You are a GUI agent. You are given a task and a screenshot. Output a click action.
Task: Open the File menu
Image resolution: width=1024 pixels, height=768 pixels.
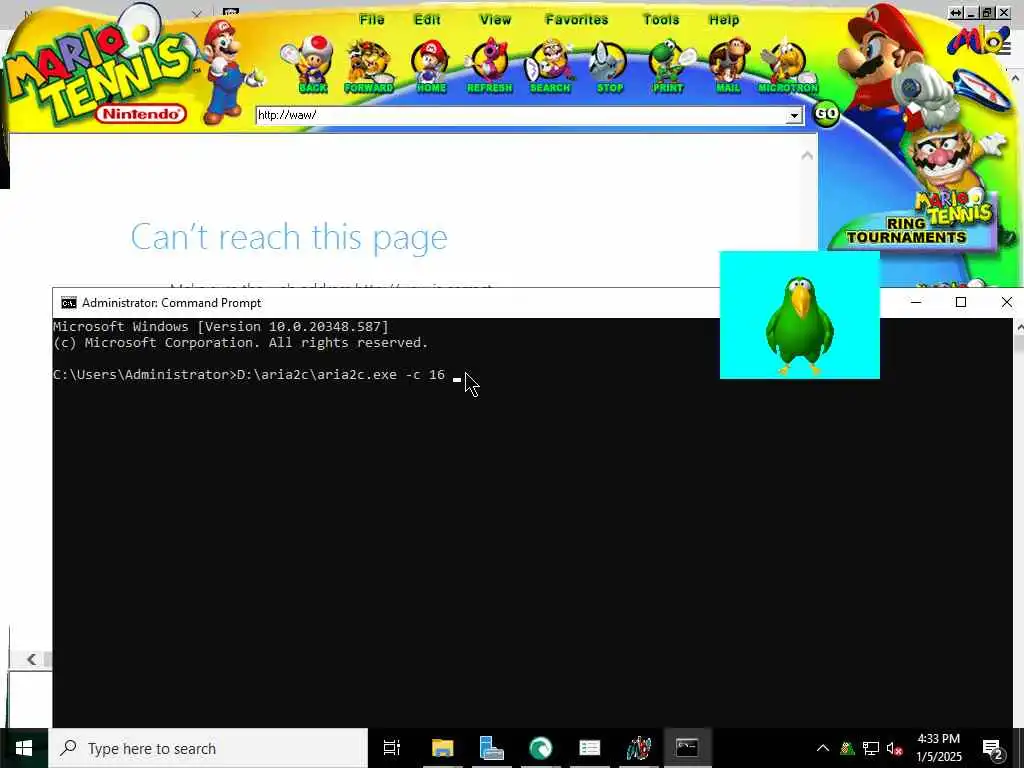(372, 20)
